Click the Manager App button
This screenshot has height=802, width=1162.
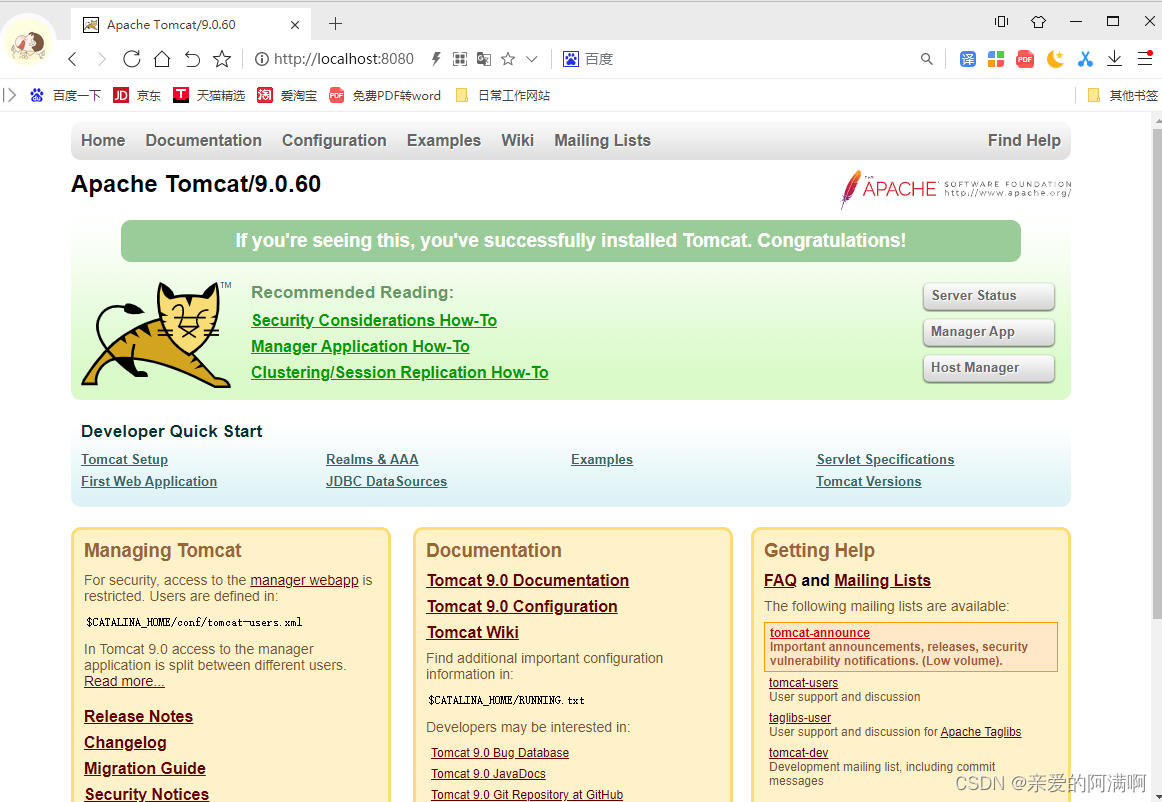[989, 332]
